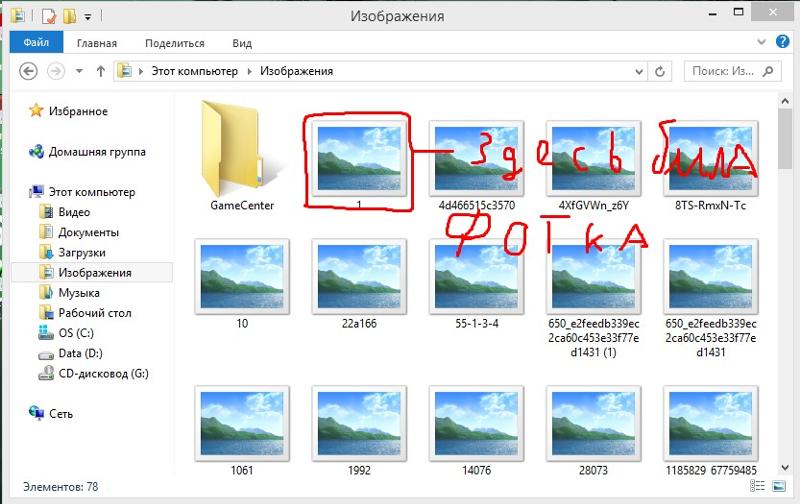
Task: Select image 55-1-3-4
Action: coord(477,283)
